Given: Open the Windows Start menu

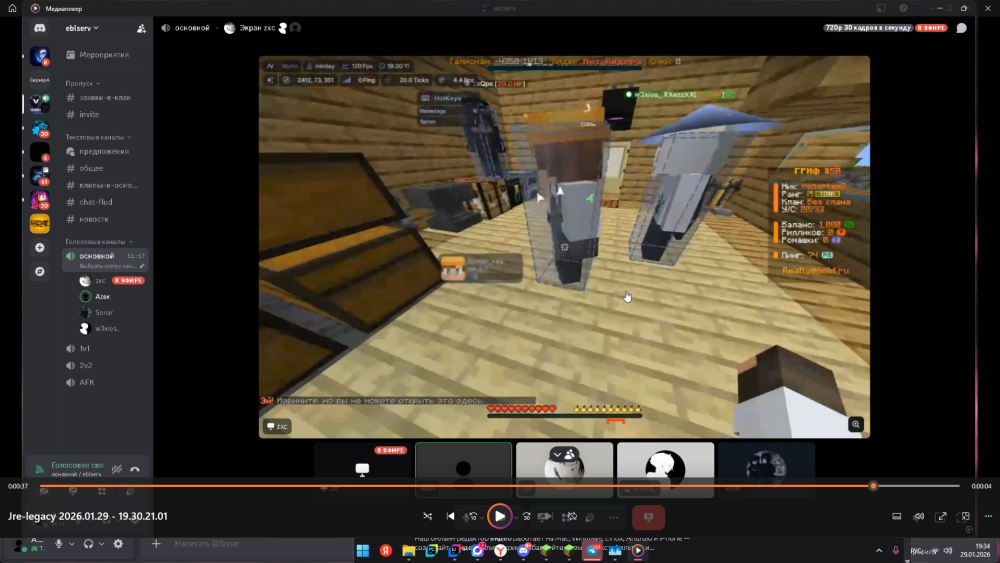Looking at the screenshot, I should point(363,550).
